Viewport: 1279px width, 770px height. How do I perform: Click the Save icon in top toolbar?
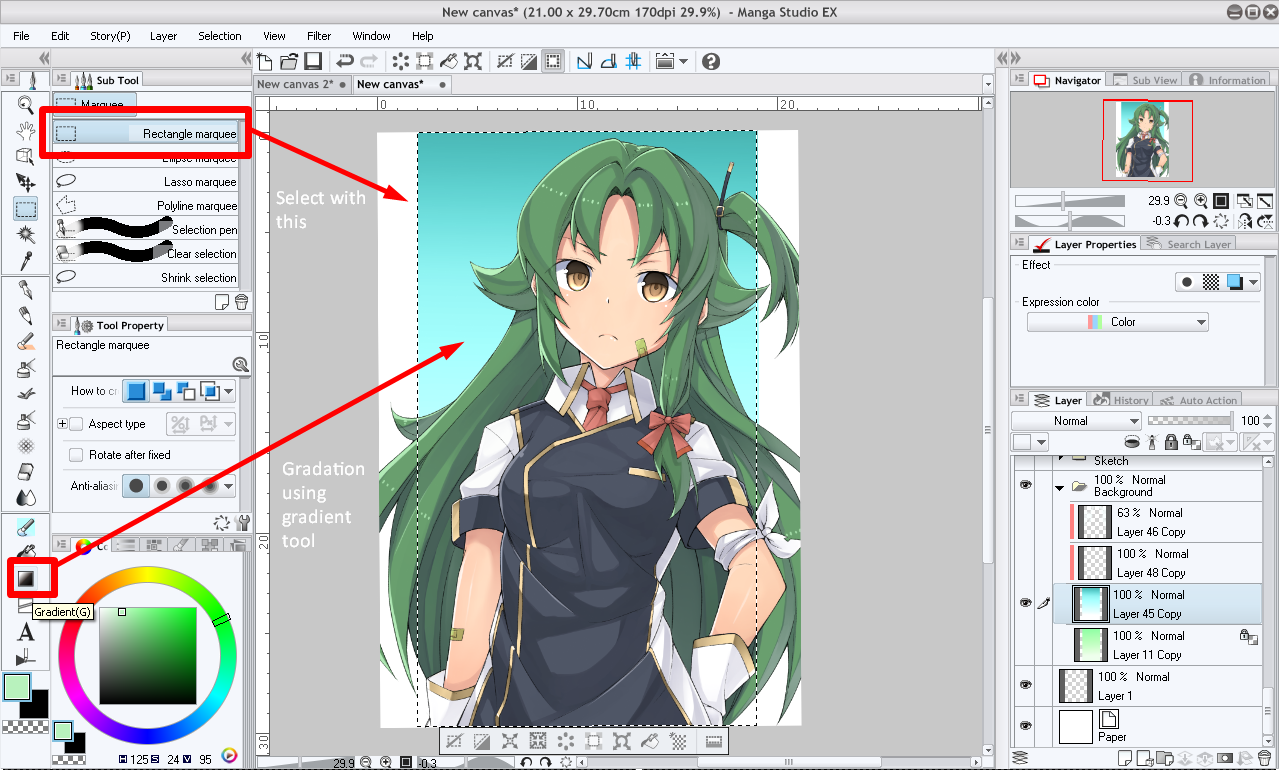[x=313, y=61]
